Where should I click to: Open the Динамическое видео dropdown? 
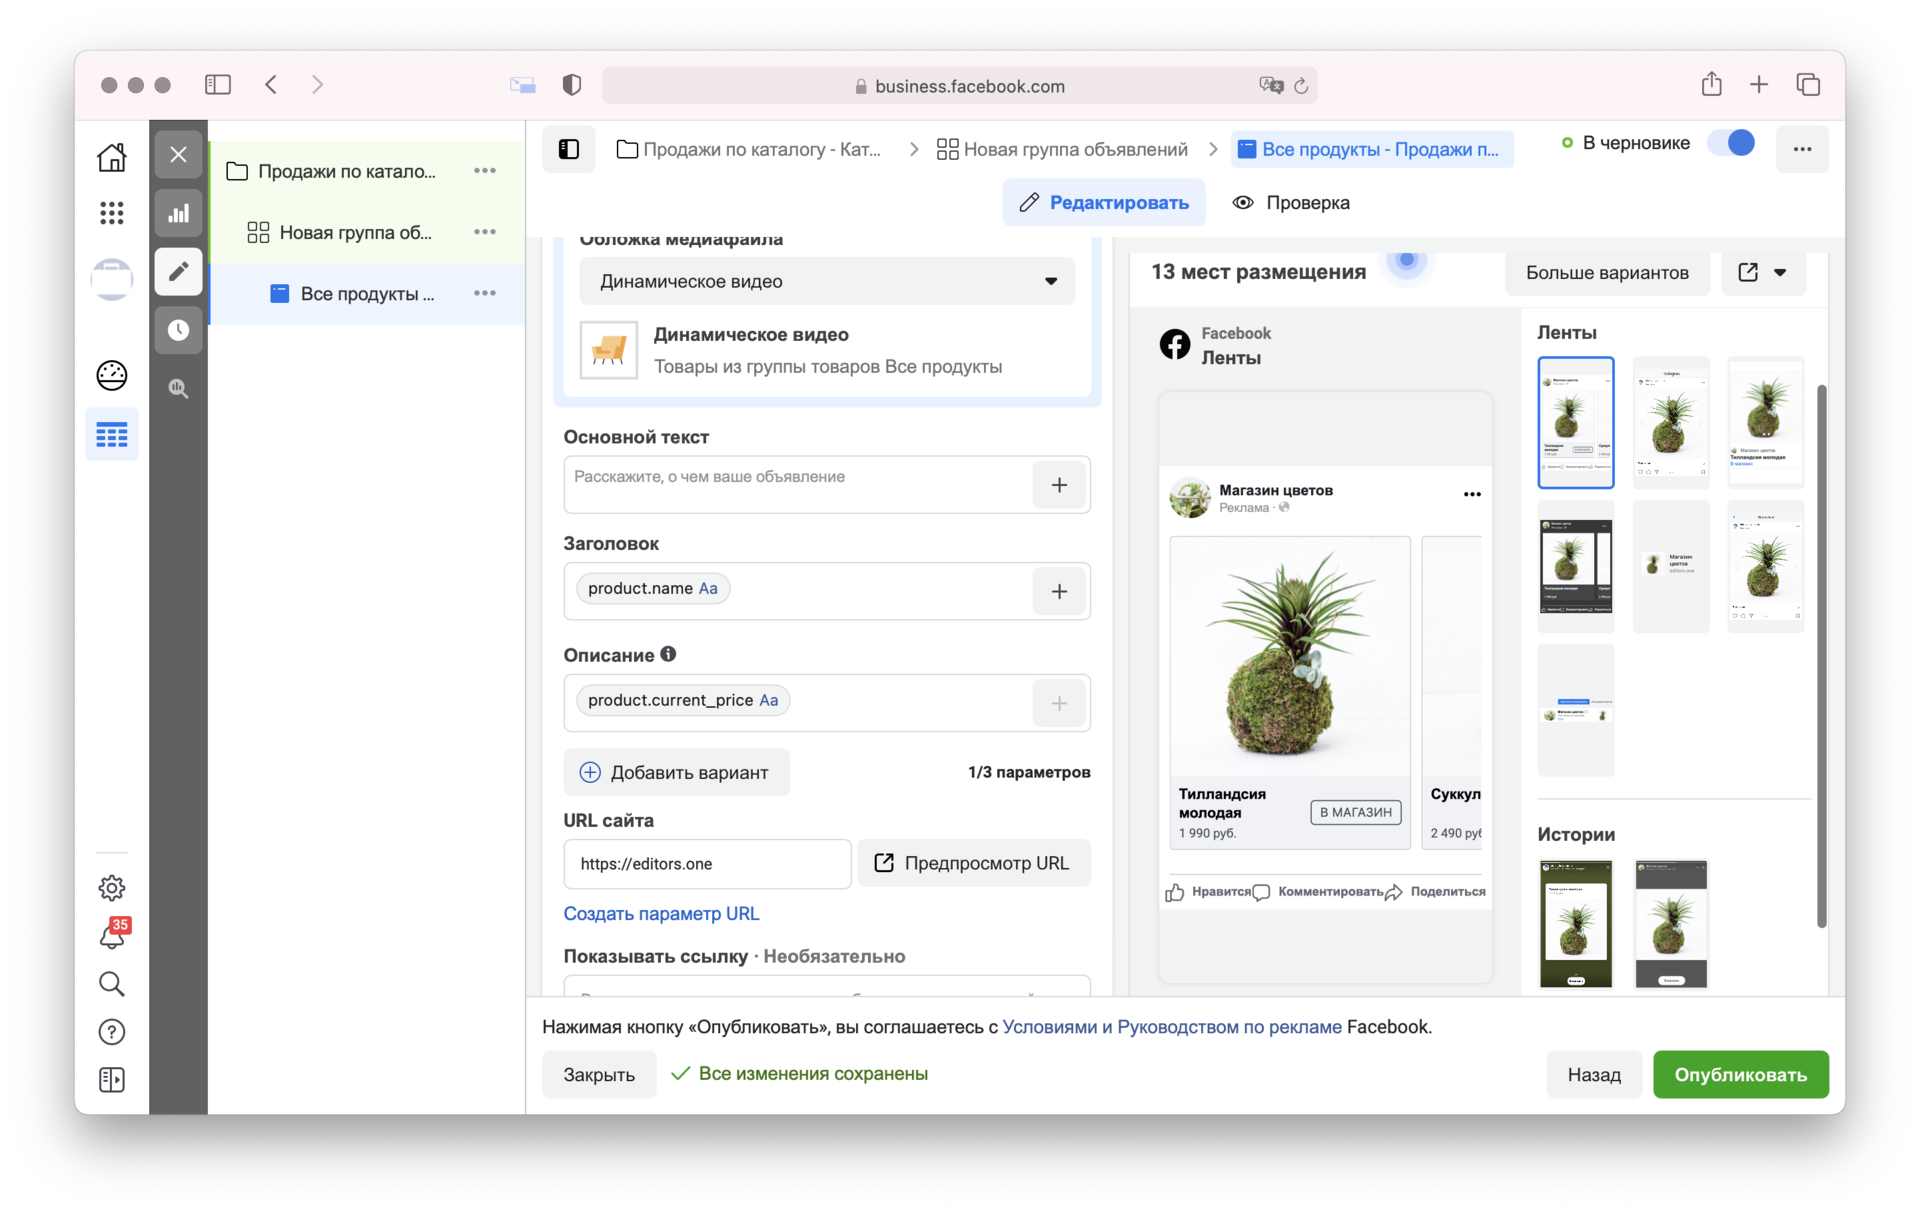click(826, 281)
